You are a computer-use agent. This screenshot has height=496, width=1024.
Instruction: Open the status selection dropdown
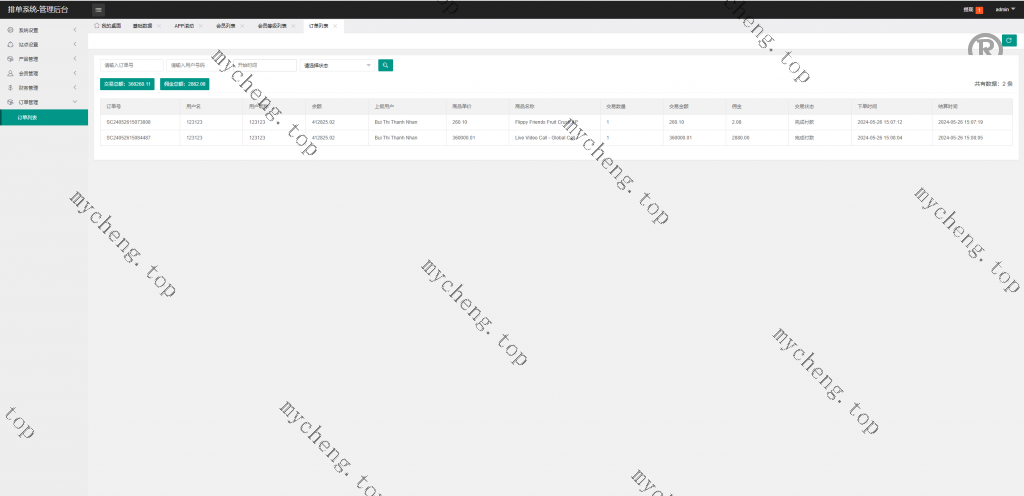[x=338, y=65]
